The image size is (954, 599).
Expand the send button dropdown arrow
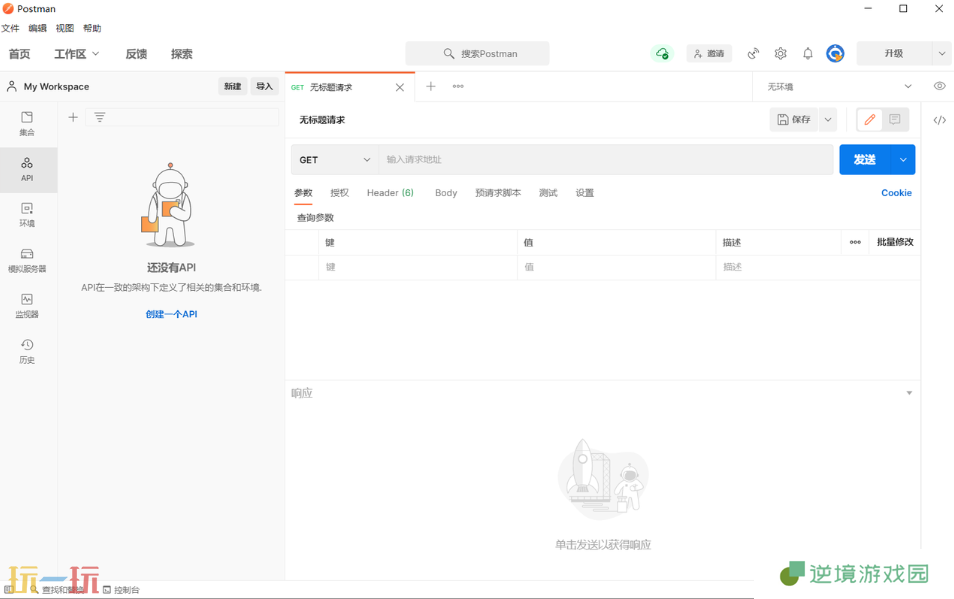coord(903,159)
